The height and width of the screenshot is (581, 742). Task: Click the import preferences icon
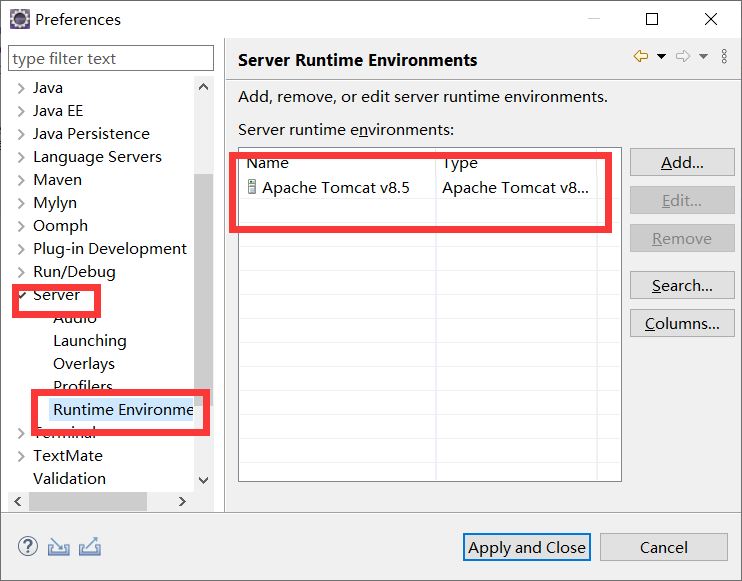pyautogui.click(x=59, y=547)
